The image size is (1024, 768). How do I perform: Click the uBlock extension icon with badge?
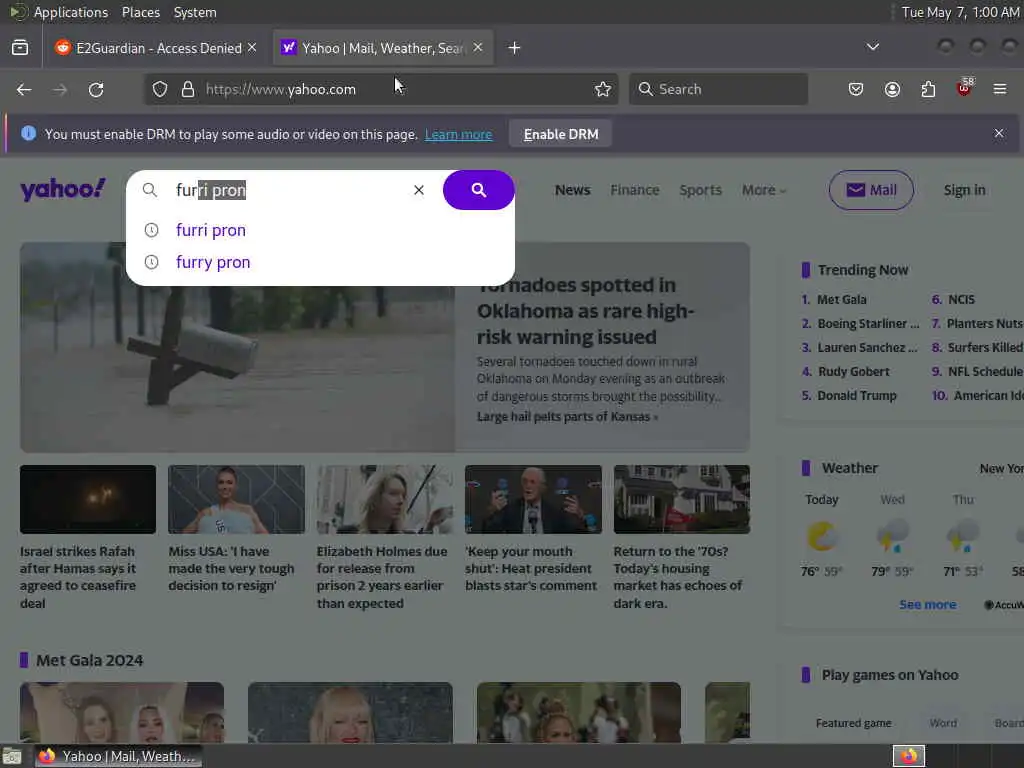click(x=965, y=88)
